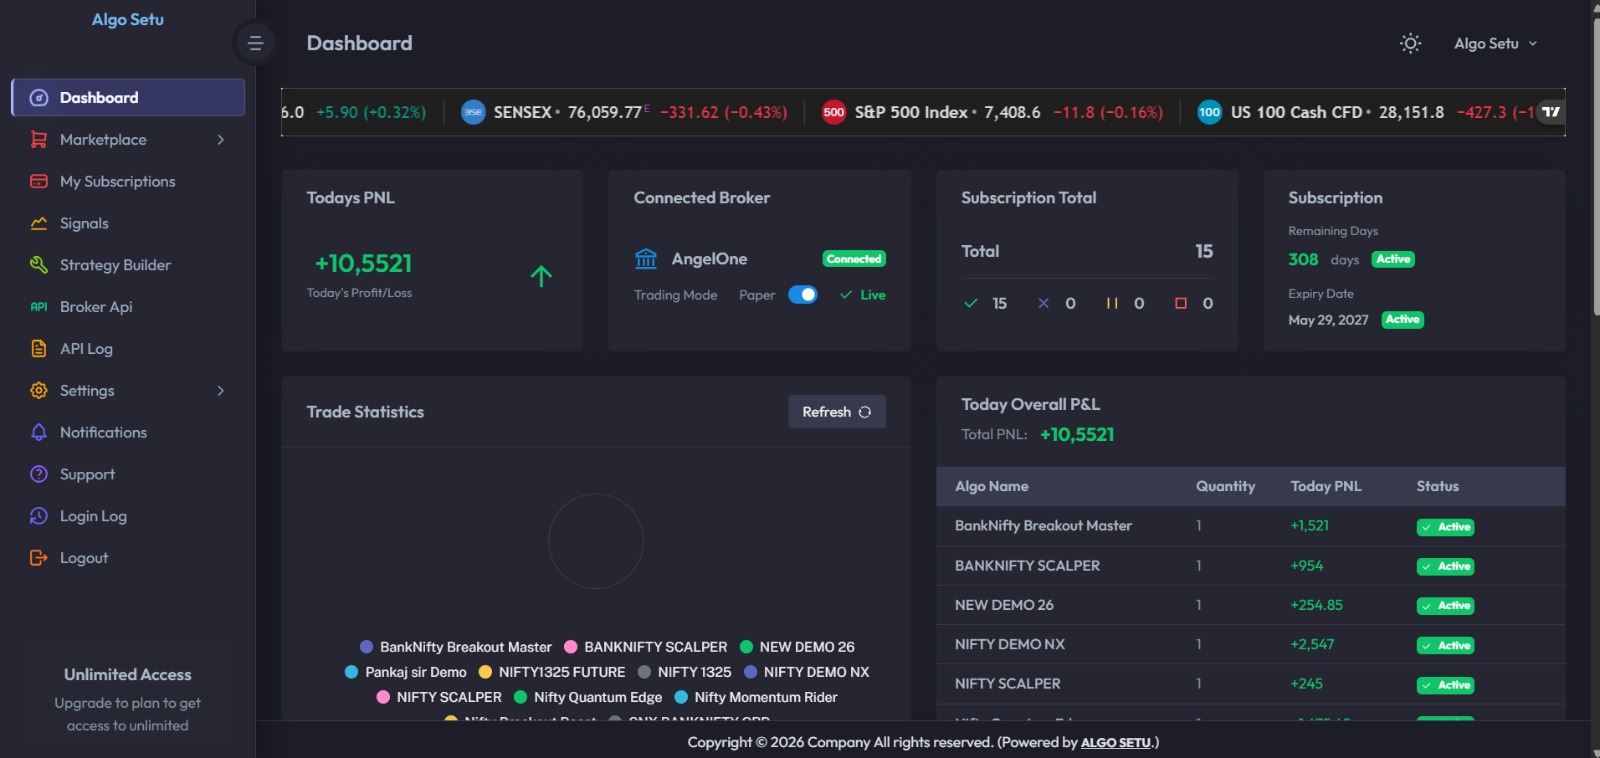The image size is (1600, 758).
Task: Click the orange pause subscription count icon
Action: coord(1112,303)
